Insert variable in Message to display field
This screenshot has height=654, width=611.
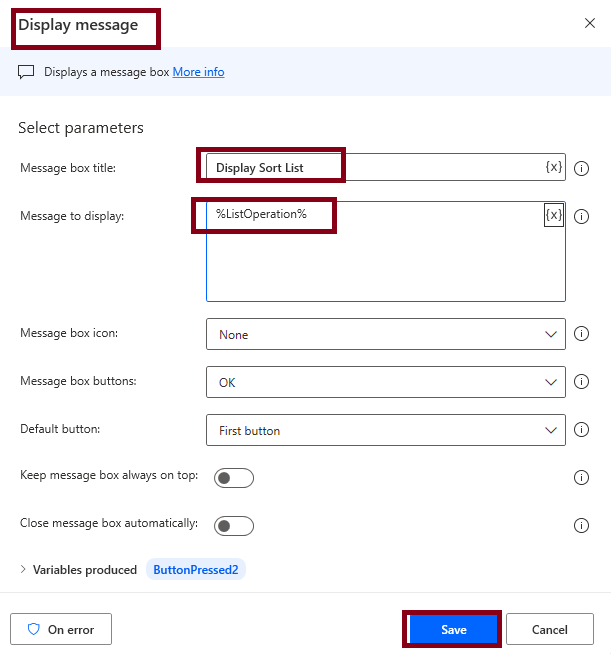pos(553,215)
